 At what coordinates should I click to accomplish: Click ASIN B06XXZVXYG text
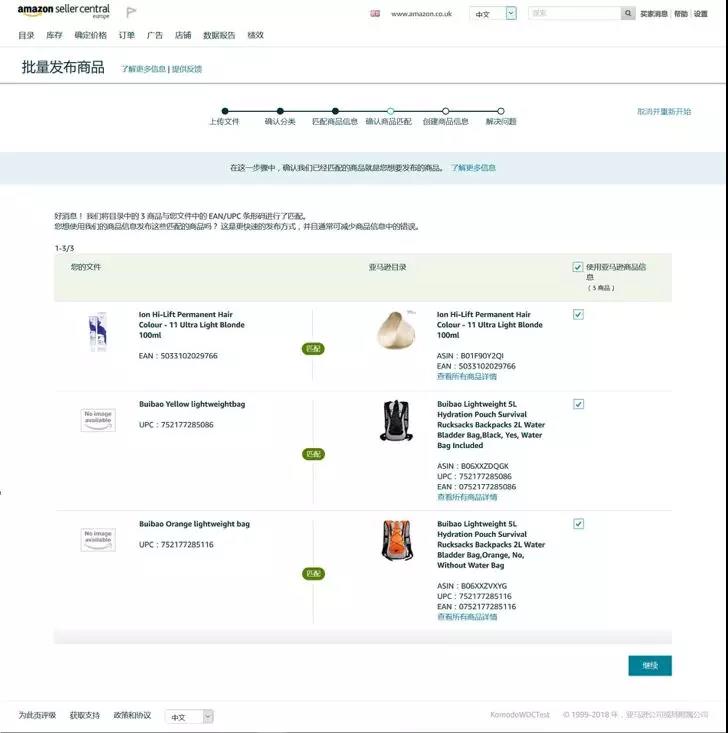point(472,586)
